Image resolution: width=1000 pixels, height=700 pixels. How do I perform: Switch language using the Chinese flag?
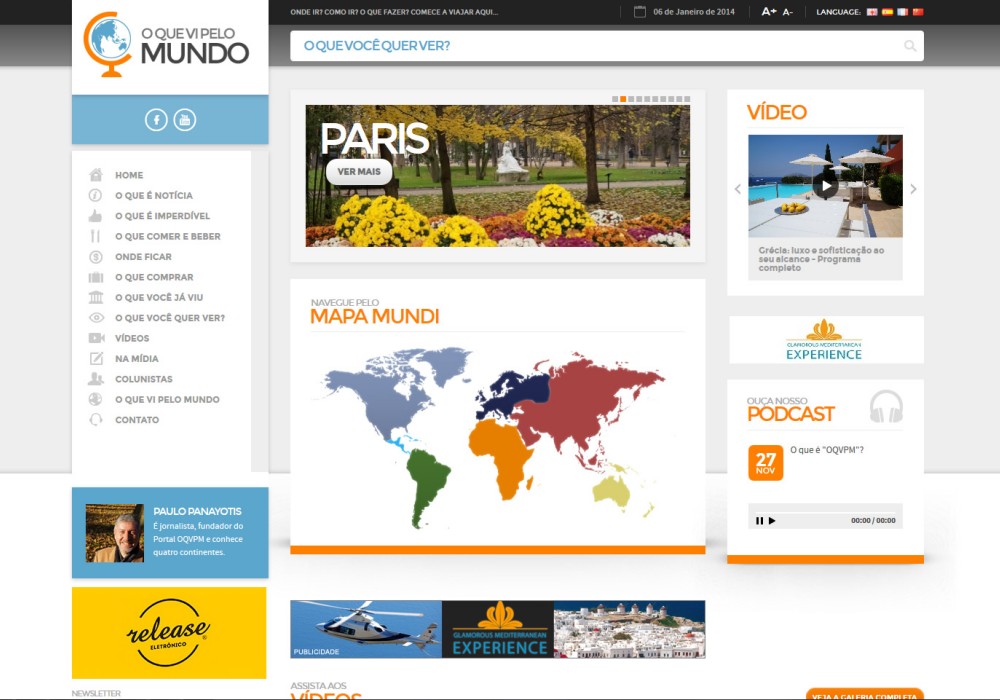(918, 12)
